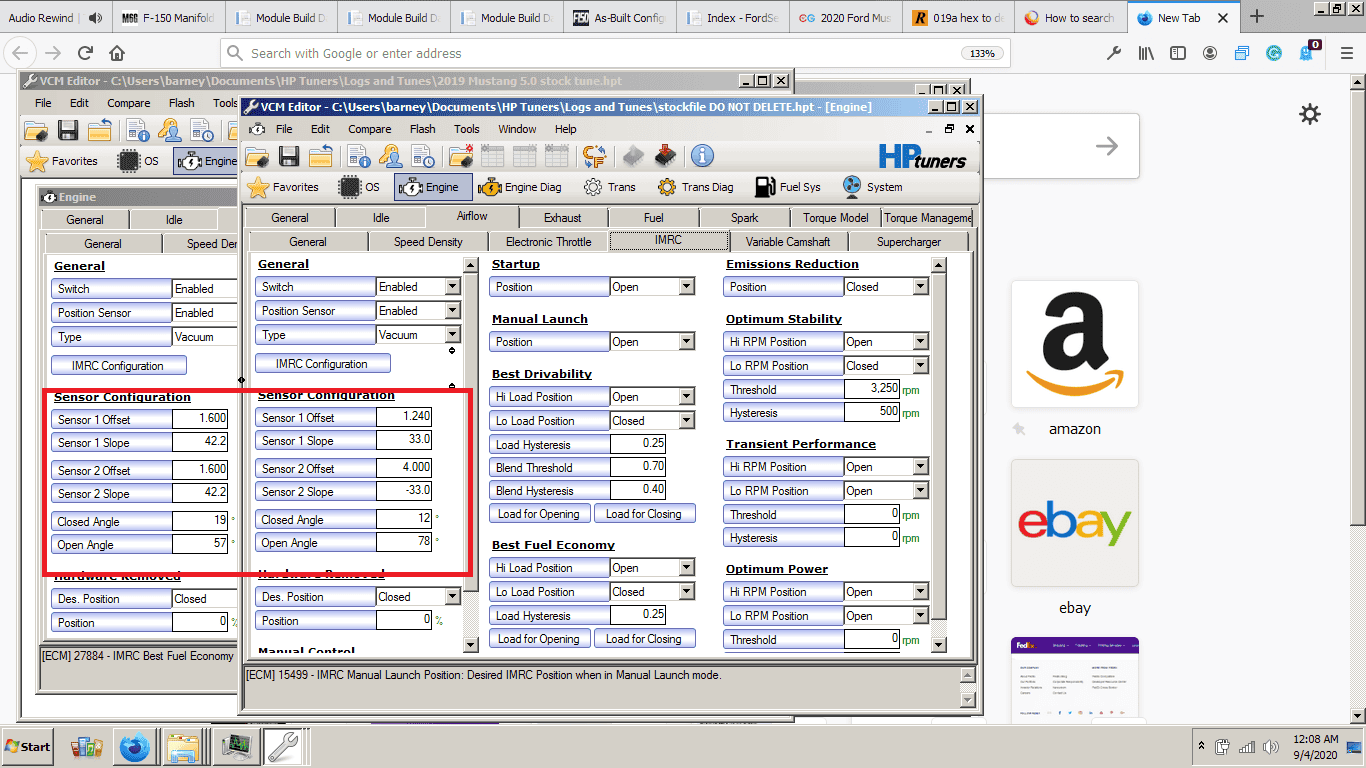Screen dimensions: 1366x768
Task: Open the Manual Launch Position dropdown
Action: pyautogui.click(x=686, y=342)
